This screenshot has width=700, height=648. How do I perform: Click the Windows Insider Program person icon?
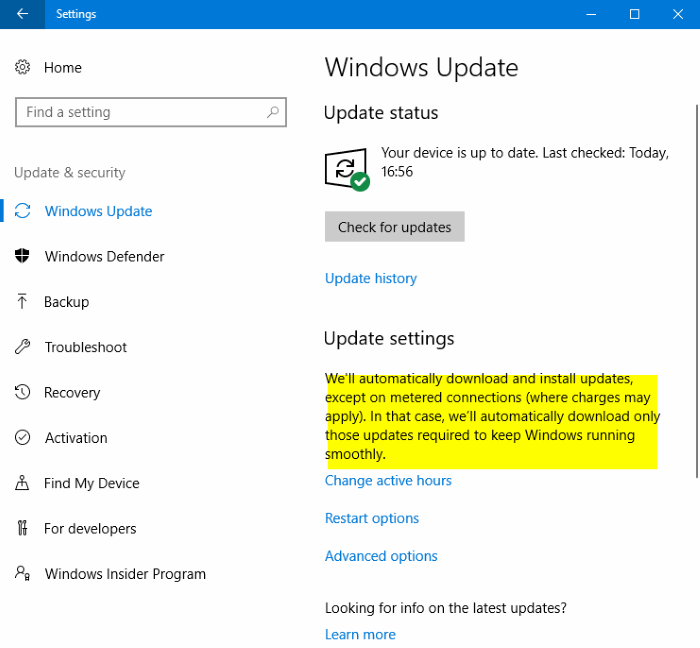(22, 573)
